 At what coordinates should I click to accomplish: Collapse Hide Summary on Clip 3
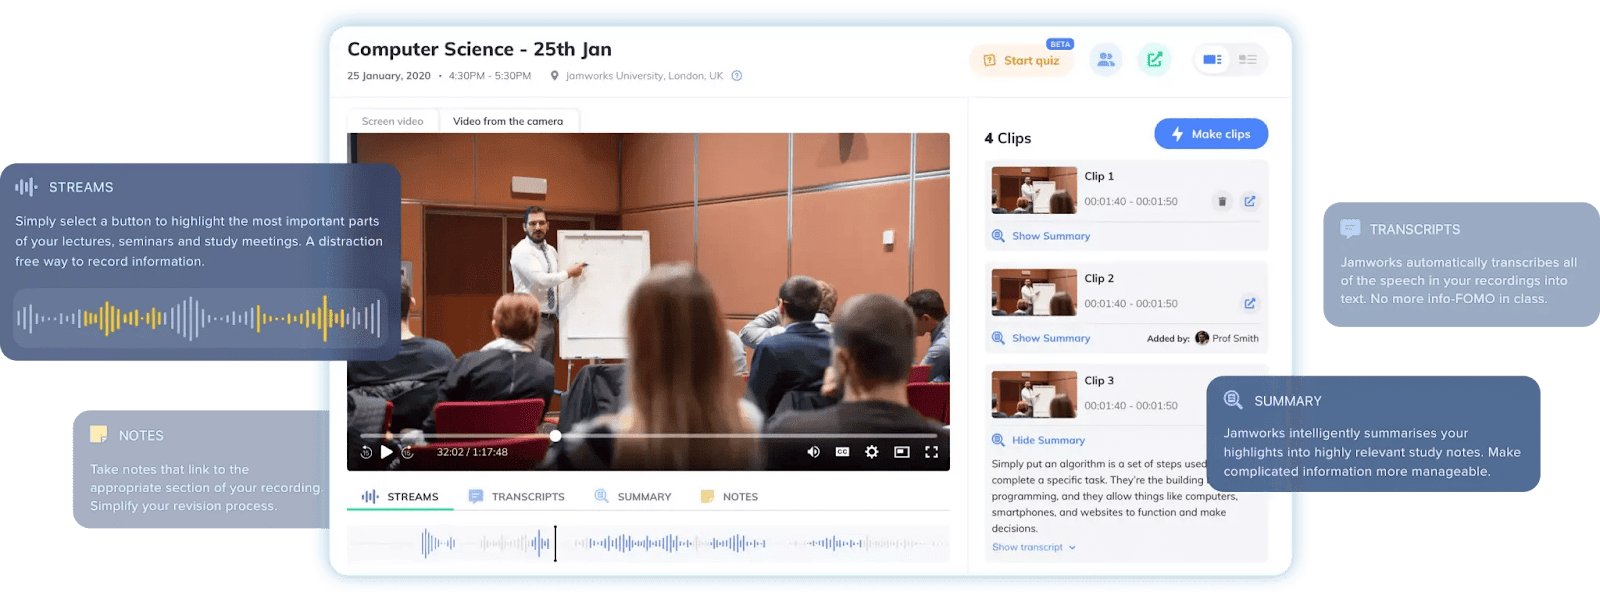1047,440
